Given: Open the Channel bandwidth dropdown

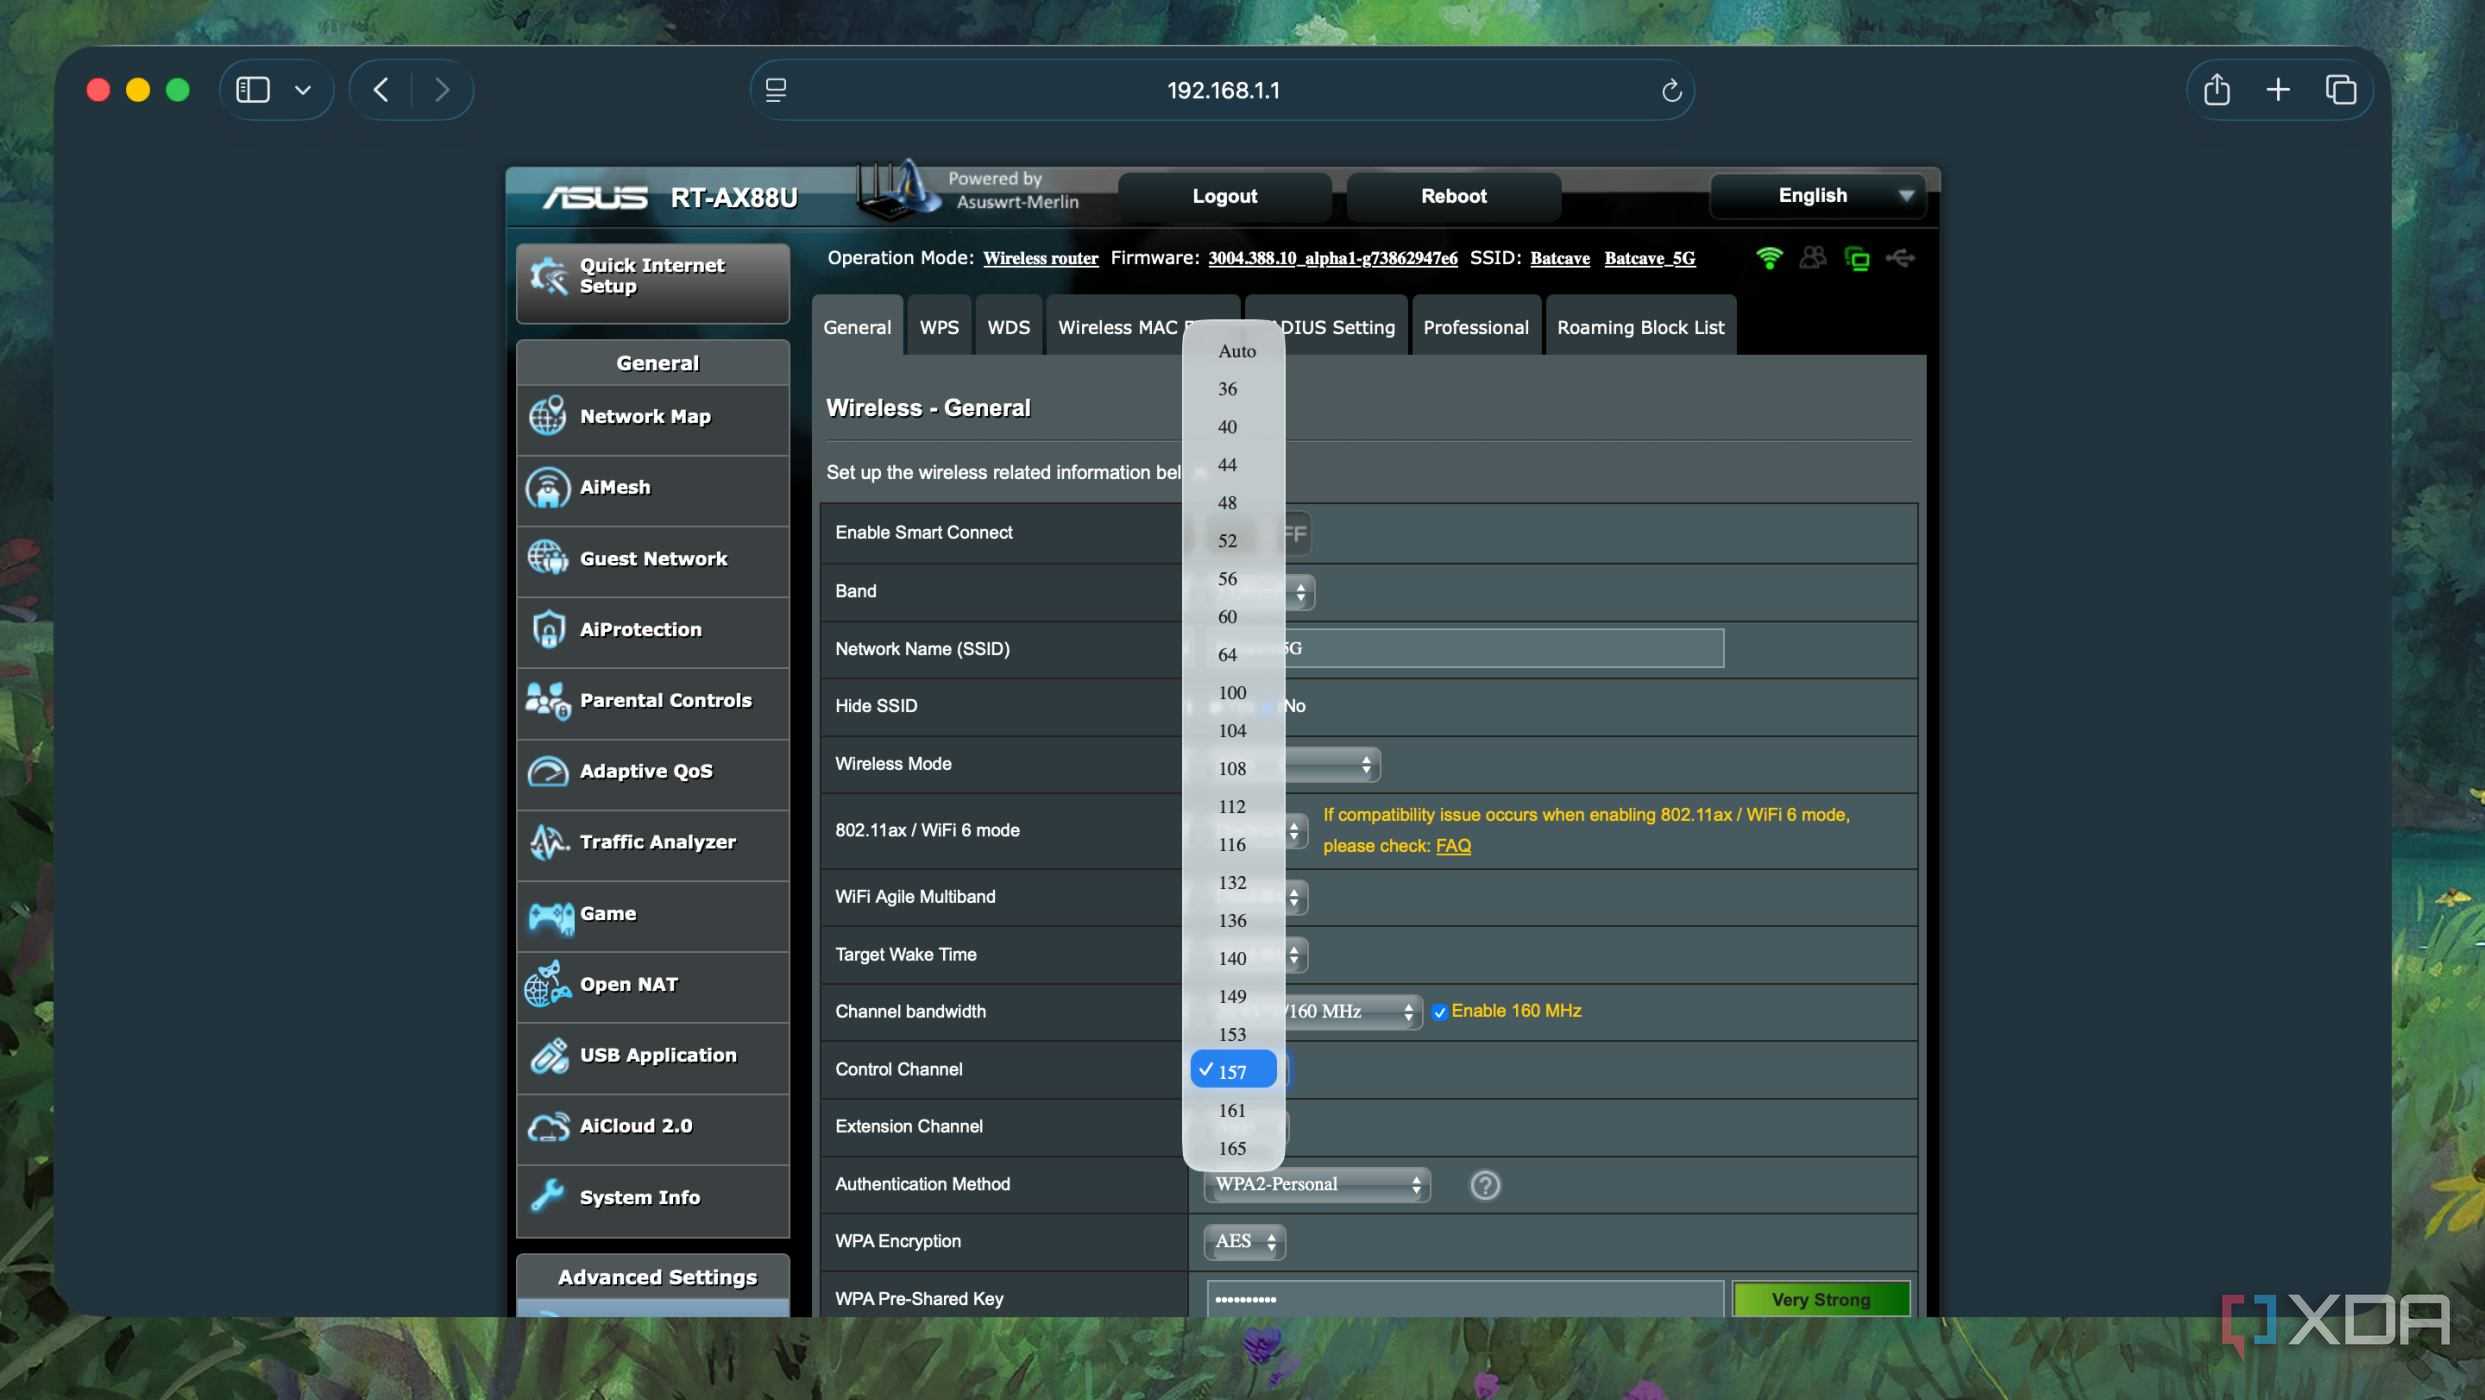Looking at the screenshot, I should [1352, 1012].
